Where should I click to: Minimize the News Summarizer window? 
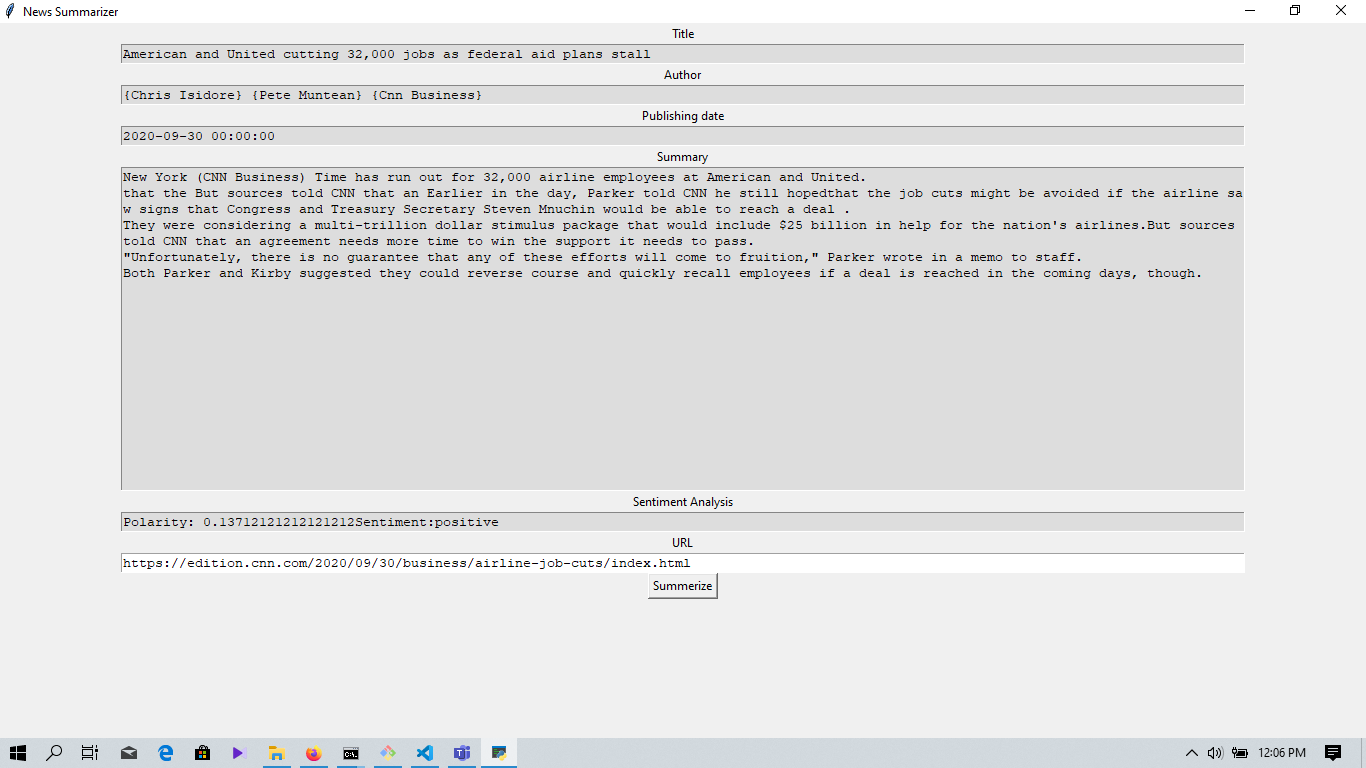click(x=1250, y=11)
